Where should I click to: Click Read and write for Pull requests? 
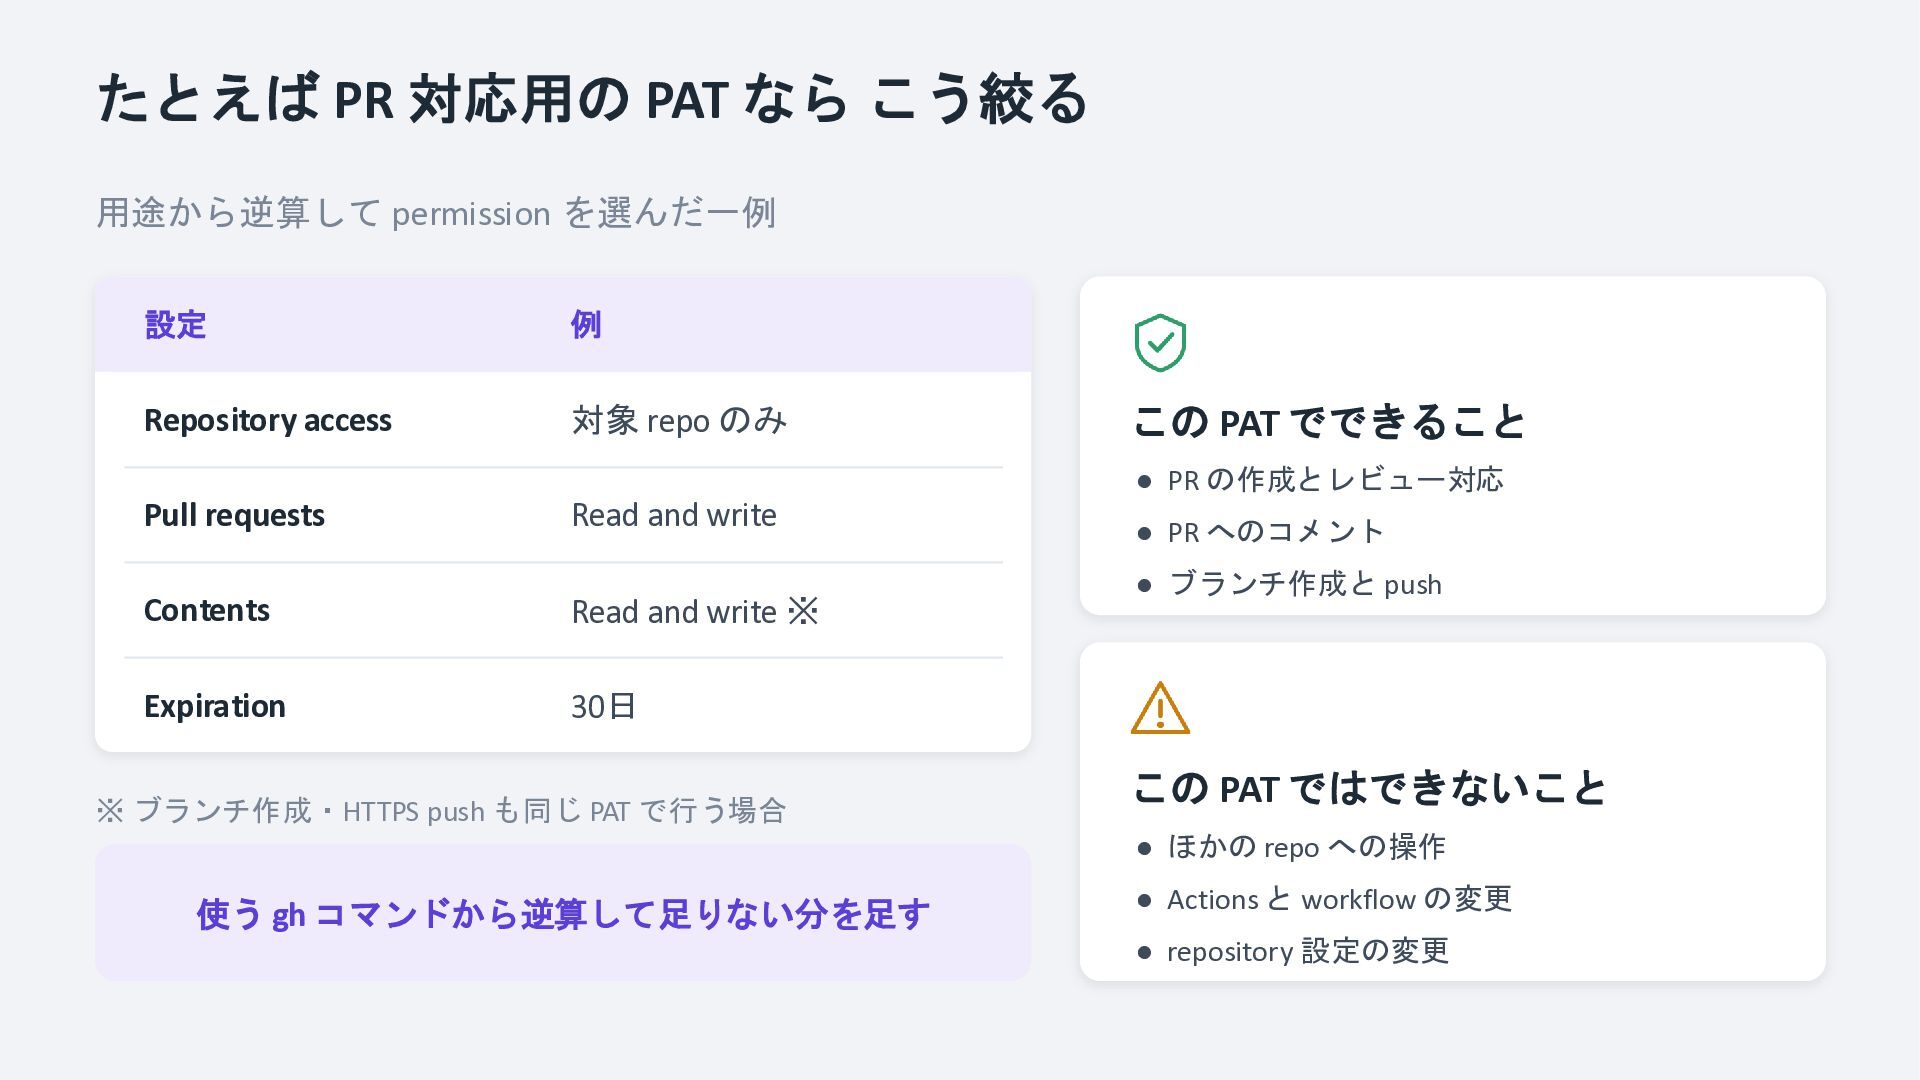coord(674,515)
